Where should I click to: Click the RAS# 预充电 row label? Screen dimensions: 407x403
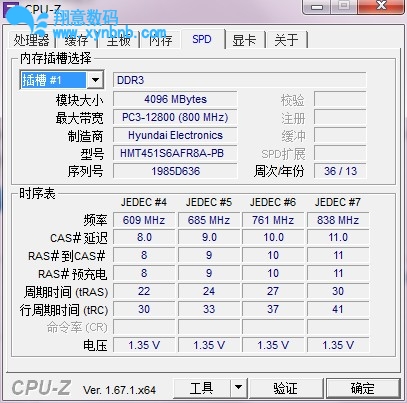(72, 274)
